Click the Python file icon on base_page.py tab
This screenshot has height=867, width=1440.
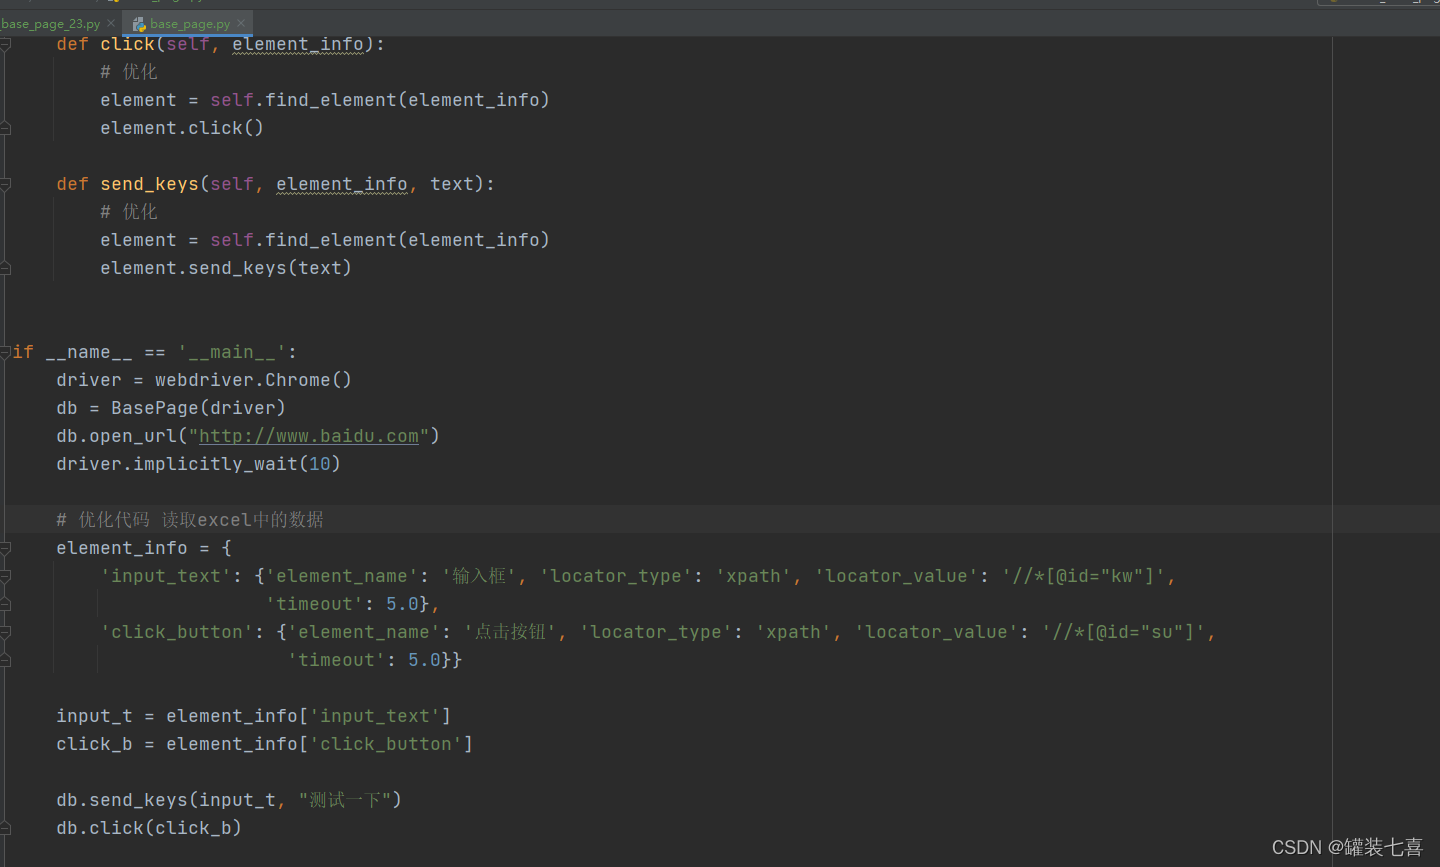pos(139,23)
